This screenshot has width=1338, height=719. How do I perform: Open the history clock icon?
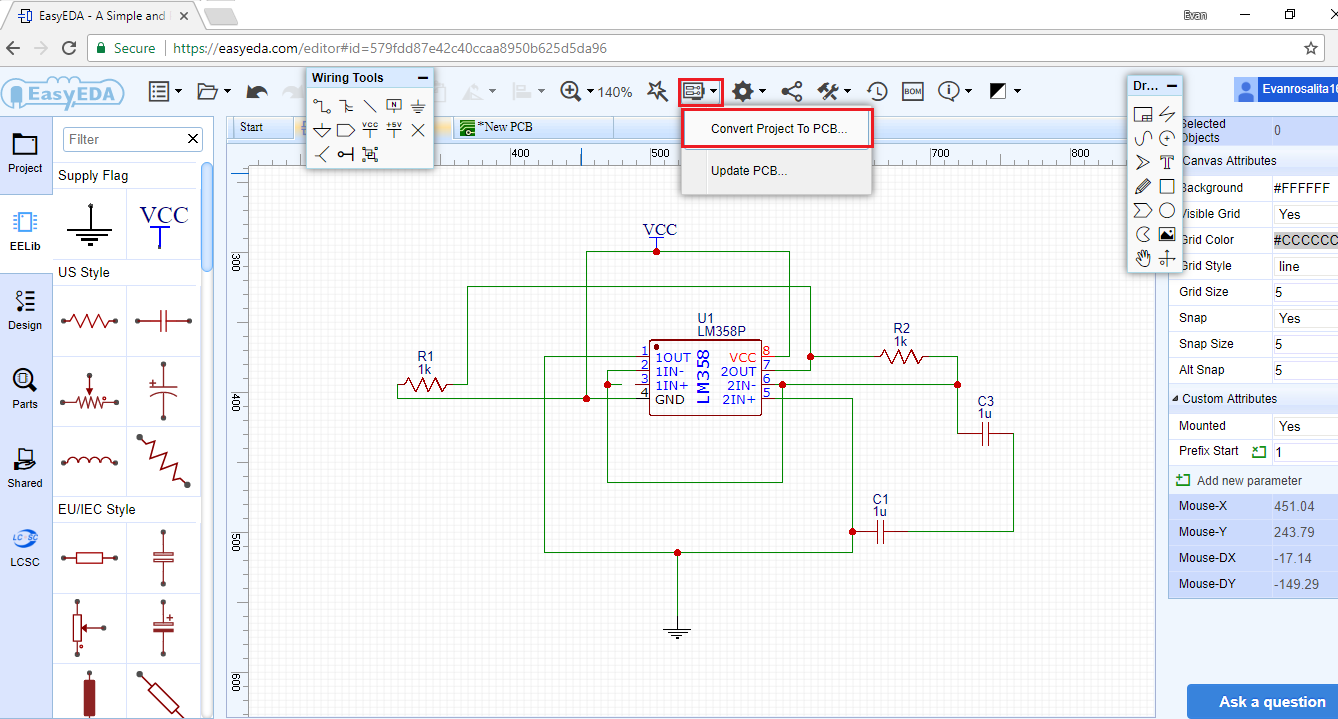click(x=876, y=91)
